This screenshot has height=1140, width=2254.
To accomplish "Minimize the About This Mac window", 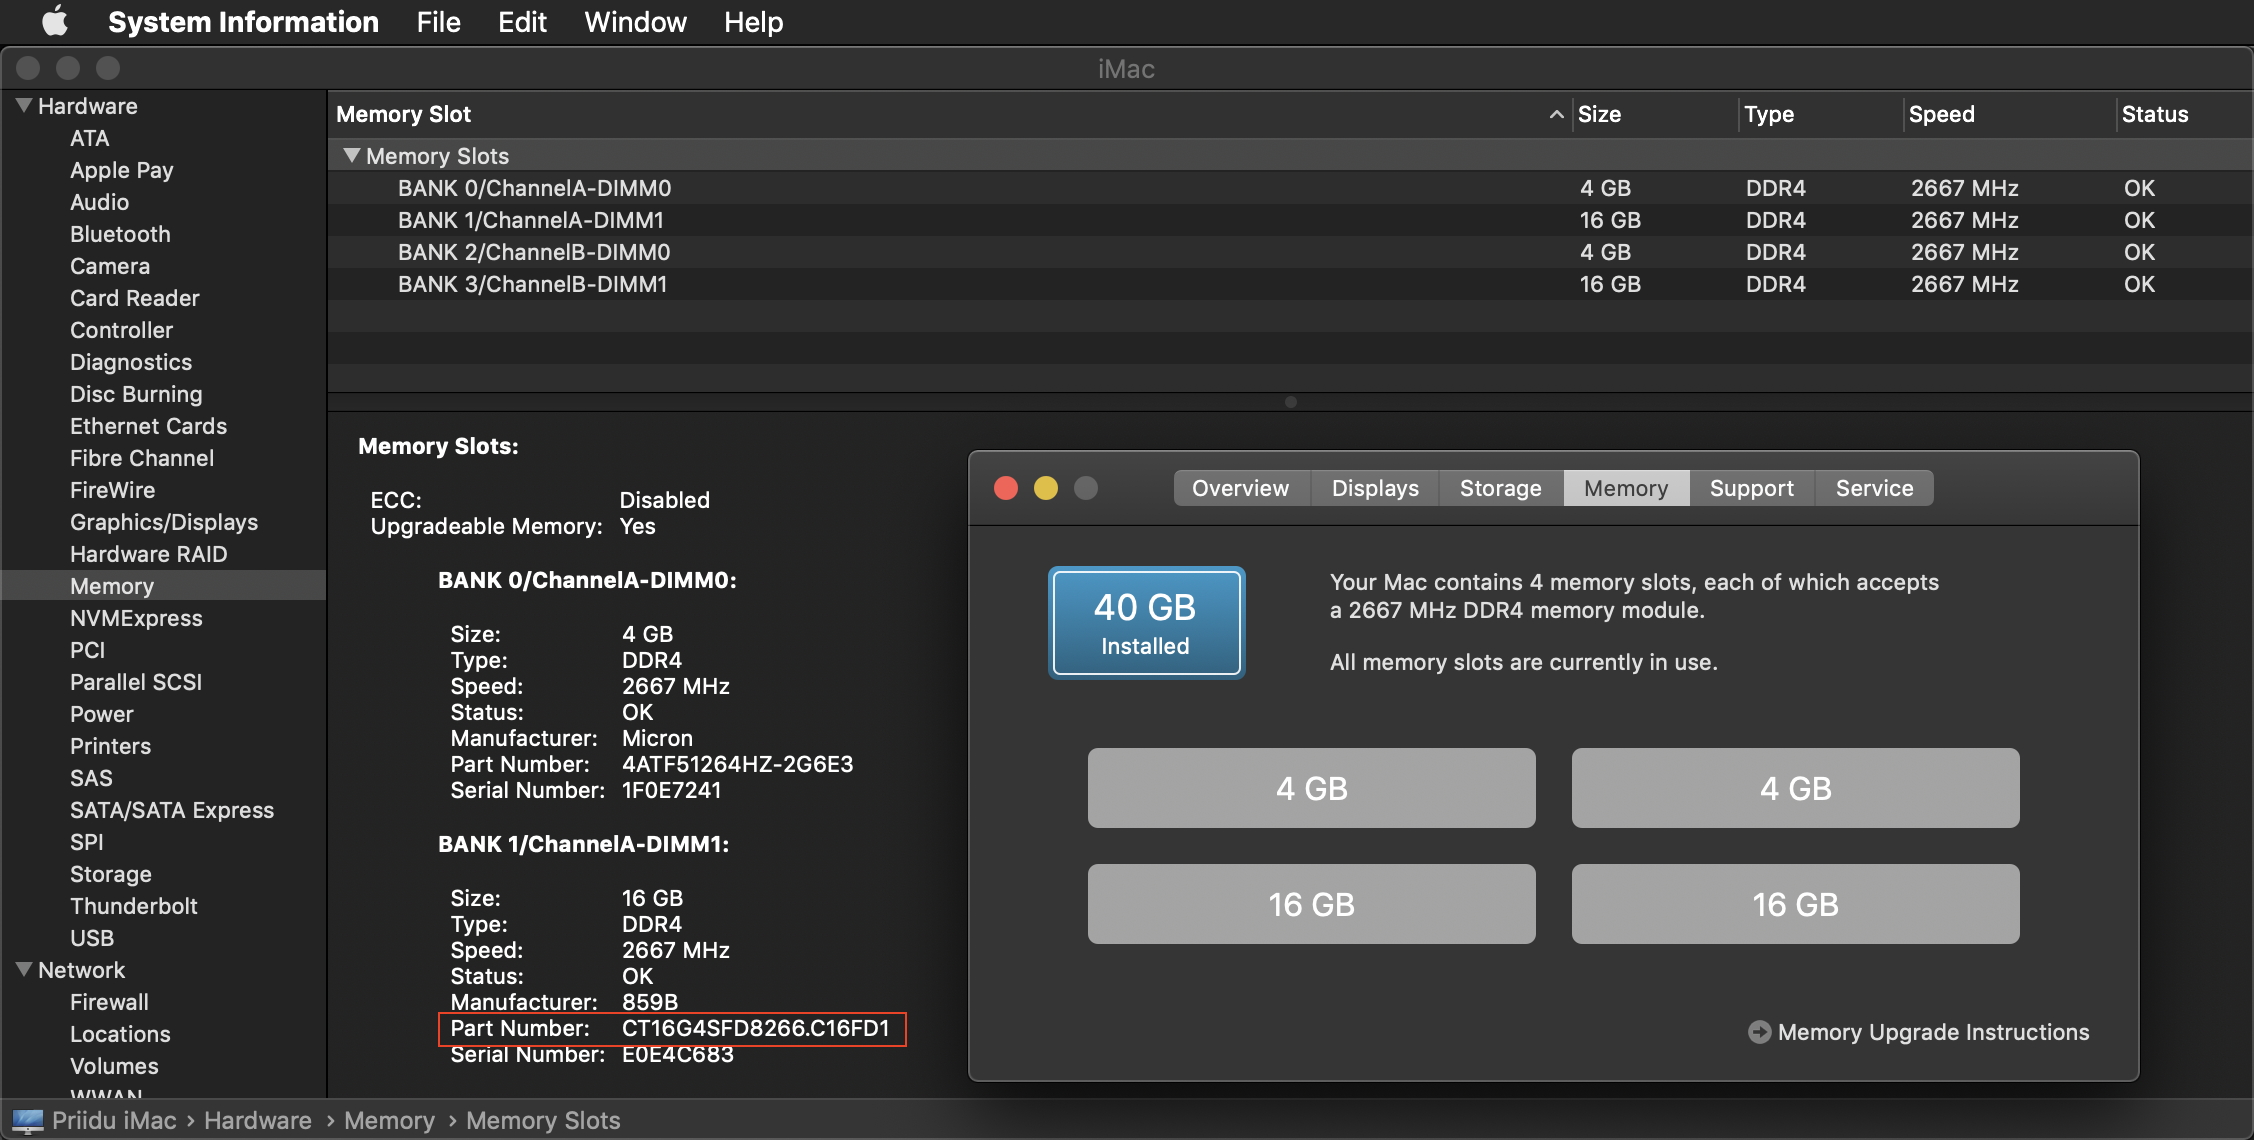I will pos(1046,488).
